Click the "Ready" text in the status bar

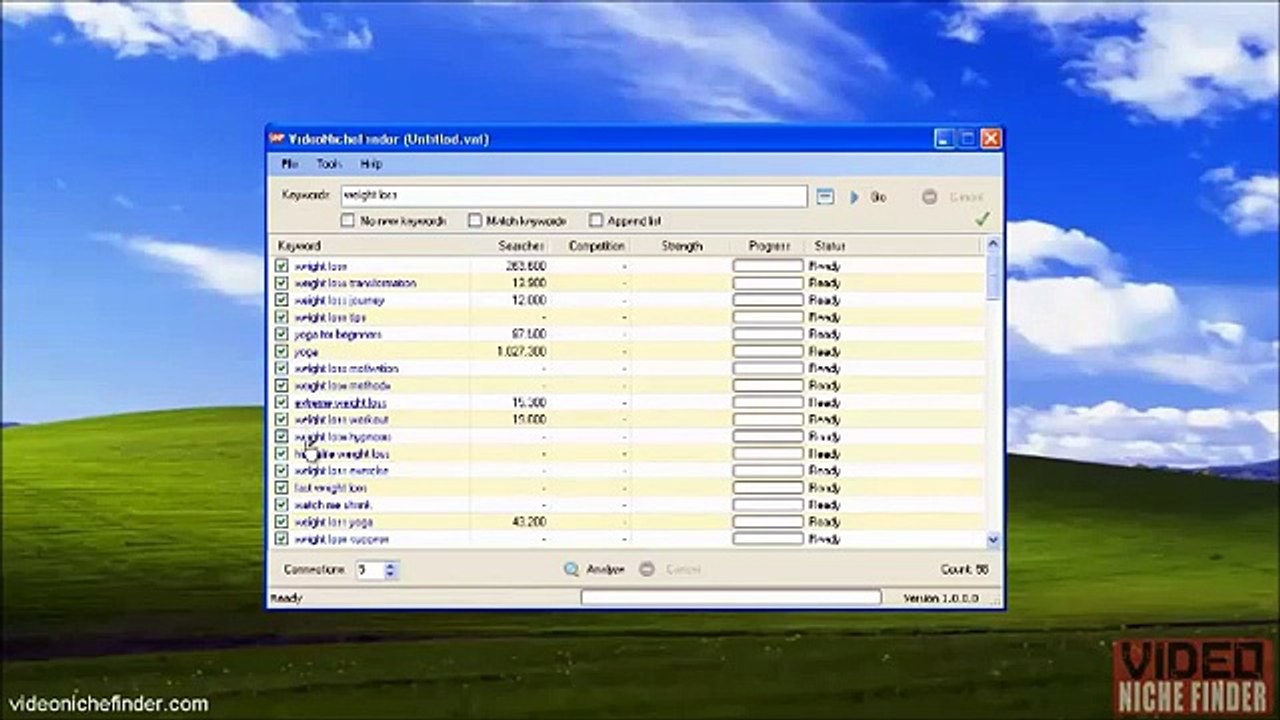286,598
